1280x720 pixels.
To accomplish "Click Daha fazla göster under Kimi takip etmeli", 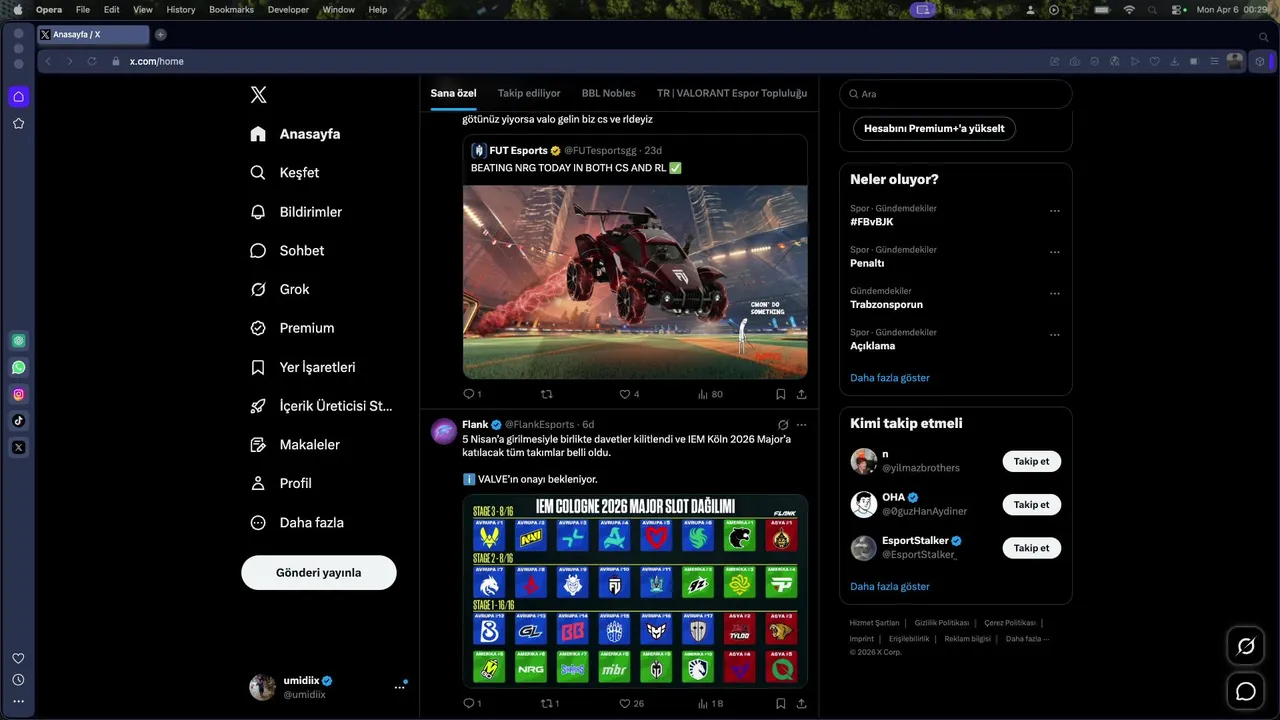I will click(890, 587).
